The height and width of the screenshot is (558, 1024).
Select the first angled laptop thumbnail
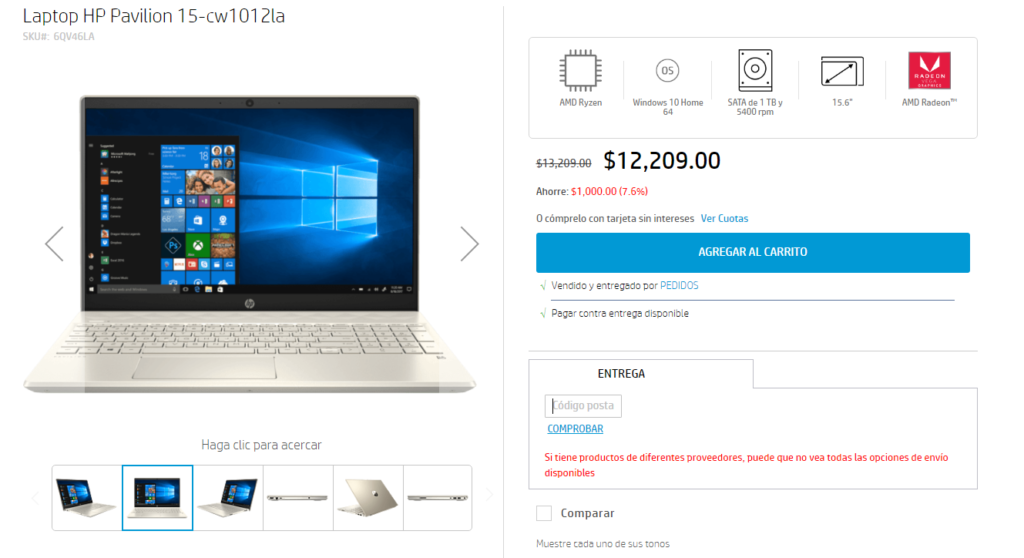[x=87, y=497]
